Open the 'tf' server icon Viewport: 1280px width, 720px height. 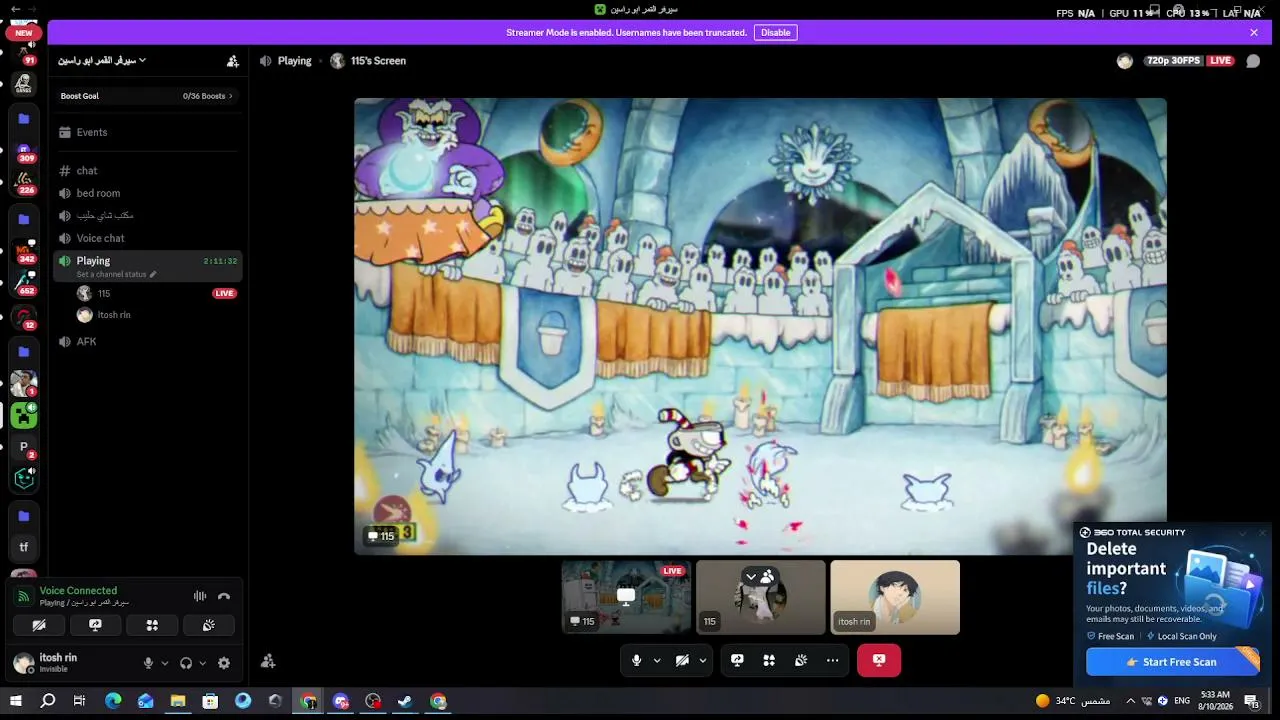coord(24,547)
